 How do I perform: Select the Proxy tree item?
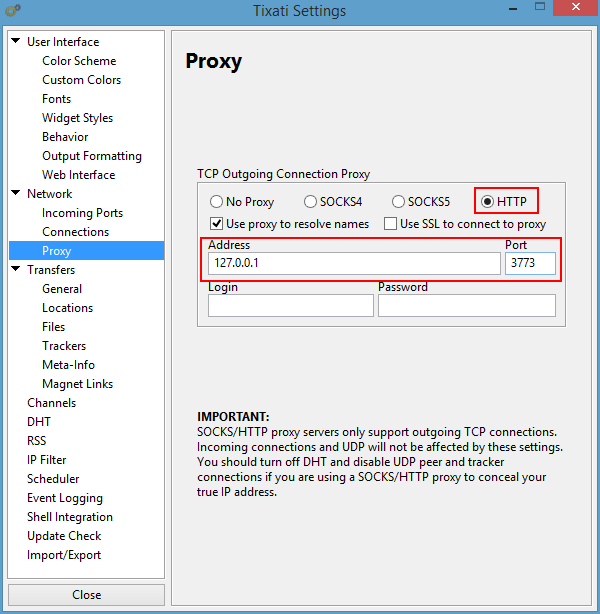coord(87,251)
